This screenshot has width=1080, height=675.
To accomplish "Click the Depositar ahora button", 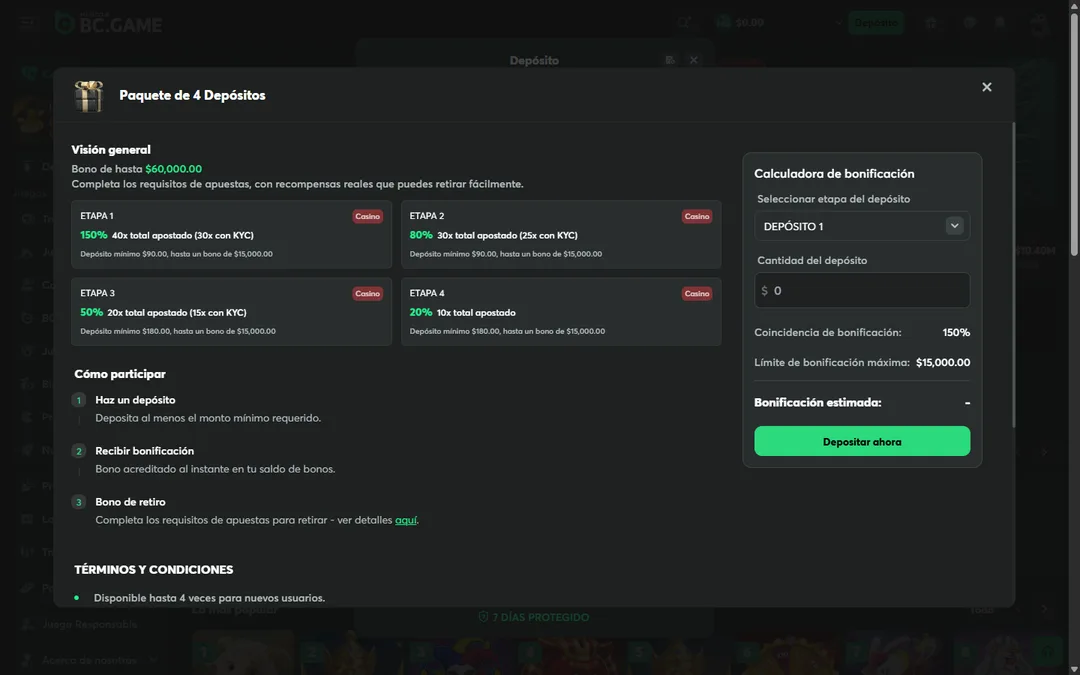I will (862, 442).
